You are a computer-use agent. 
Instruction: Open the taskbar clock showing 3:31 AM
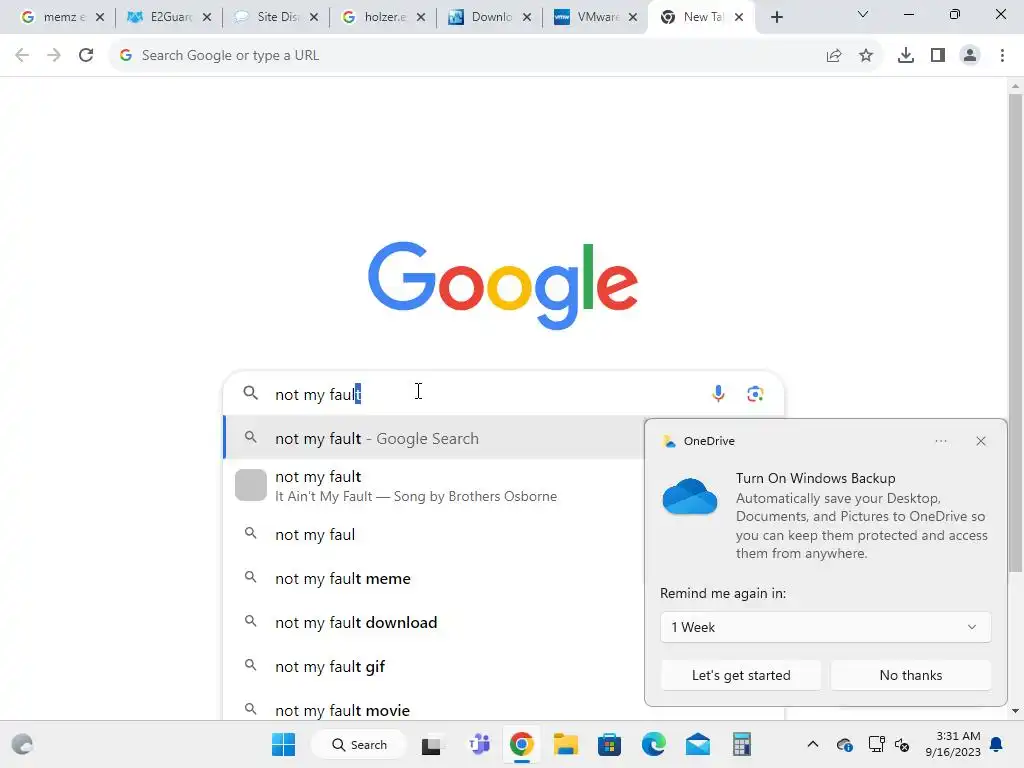(x=953, y=744)
